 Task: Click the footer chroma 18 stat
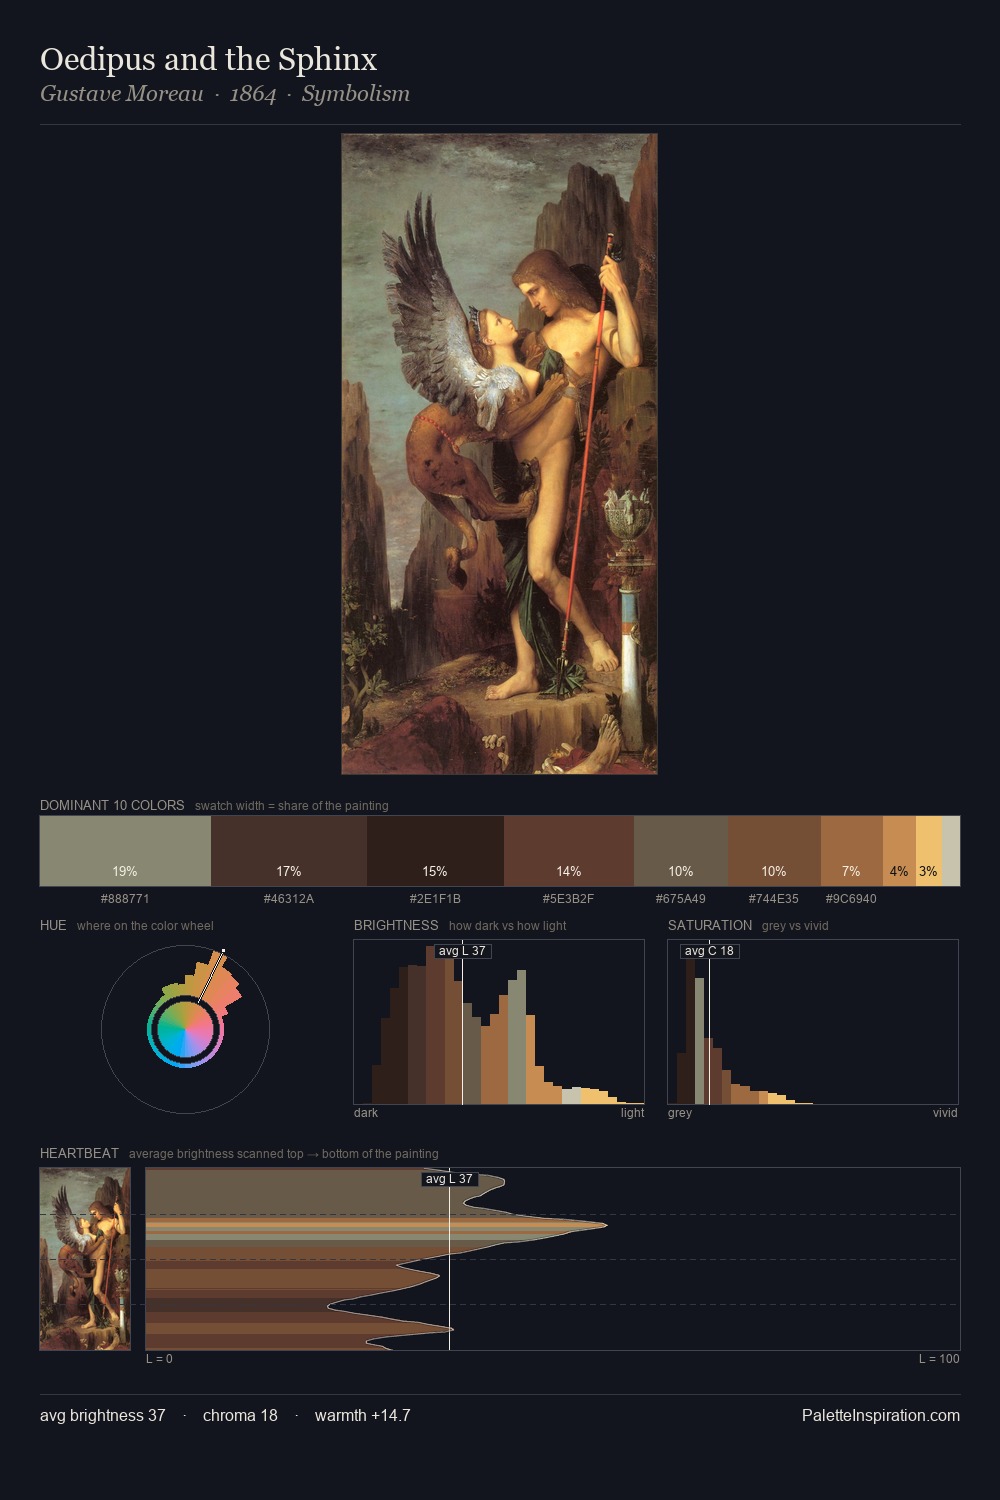[240, 1415]
